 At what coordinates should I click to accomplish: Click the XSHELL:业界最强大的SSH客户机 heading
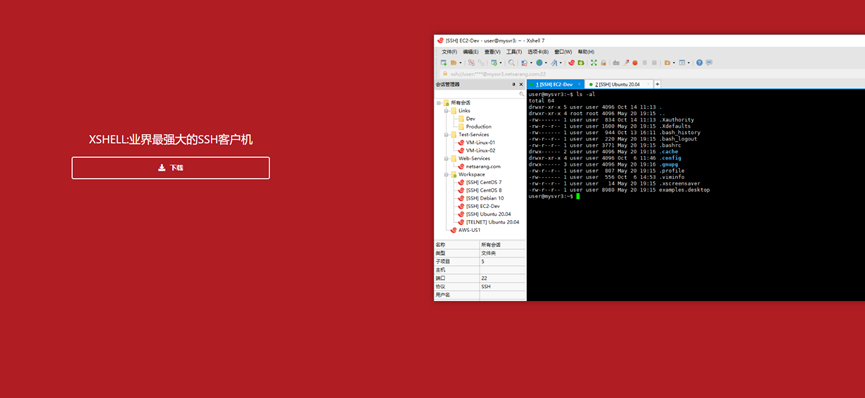170,140
